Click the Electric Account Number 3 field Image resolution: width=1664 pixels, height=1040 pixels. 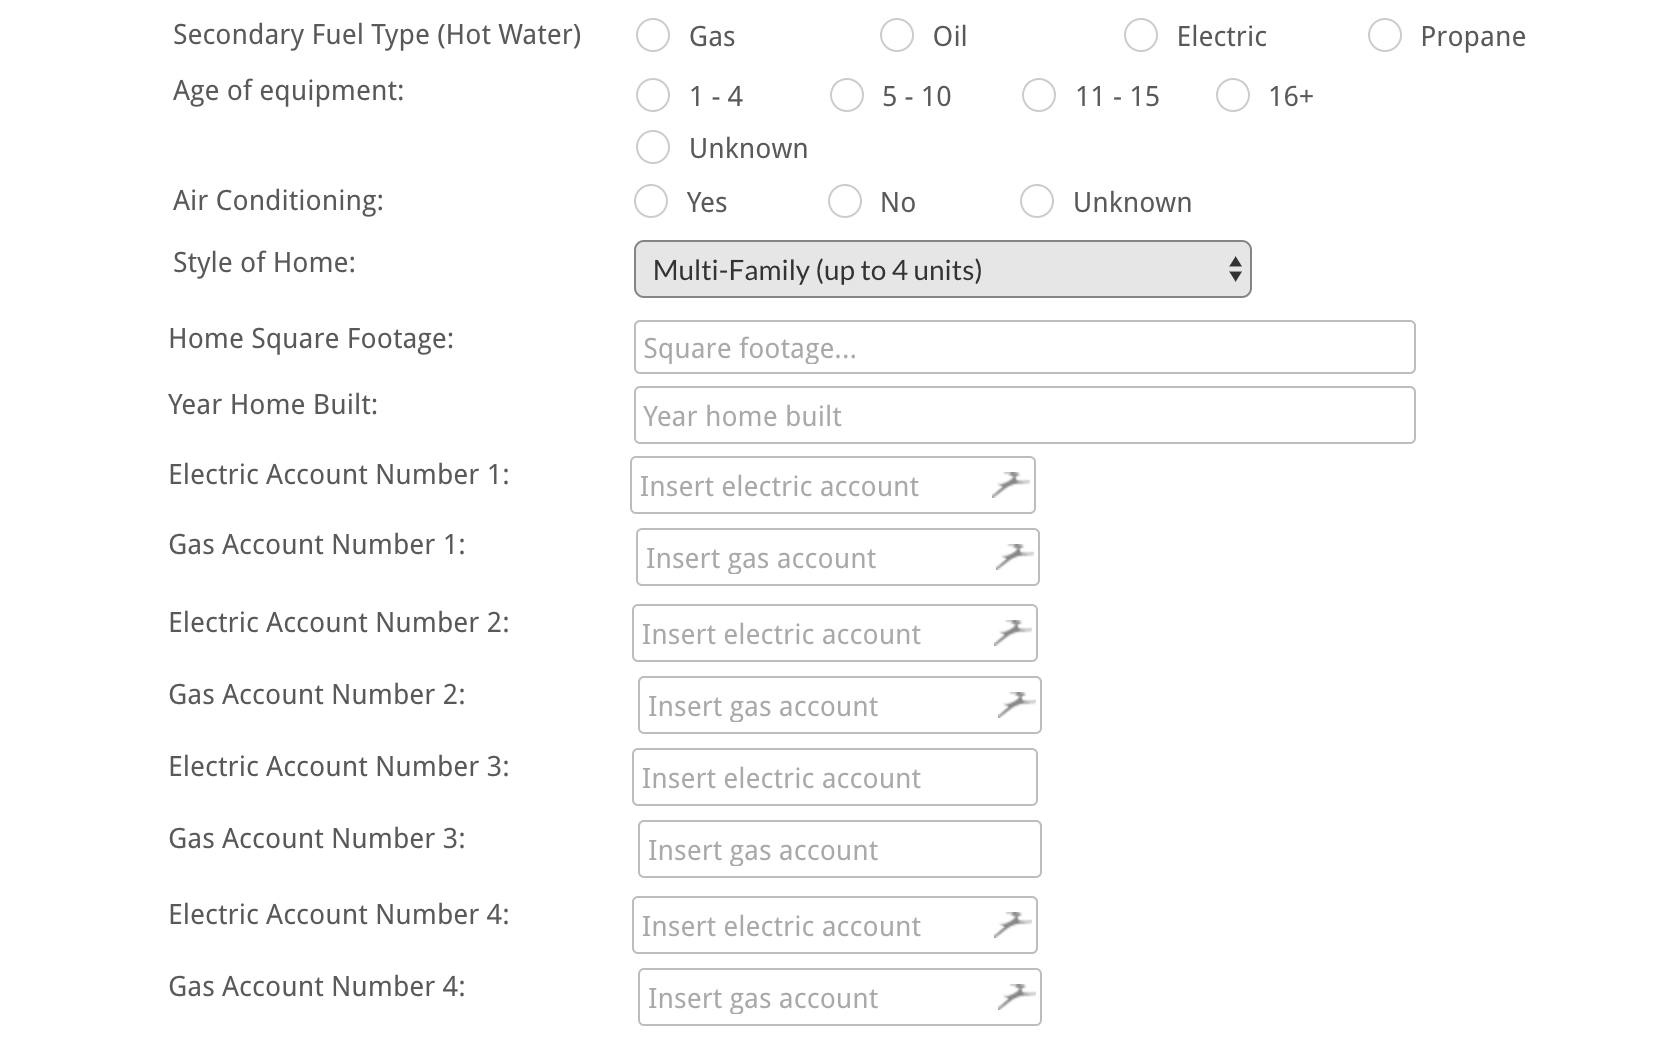[x=834, y=778]
